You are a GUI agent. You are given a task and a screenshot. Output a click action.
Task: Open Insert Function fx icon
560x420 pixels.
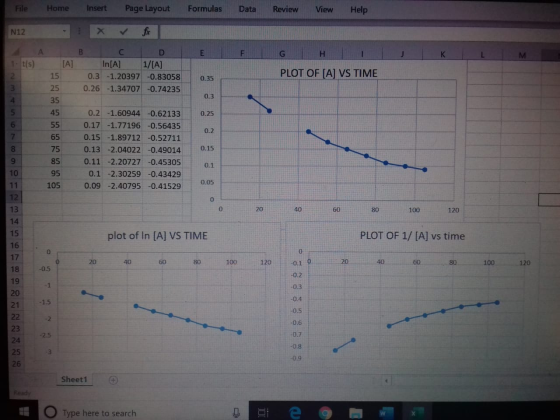point(146,32)
